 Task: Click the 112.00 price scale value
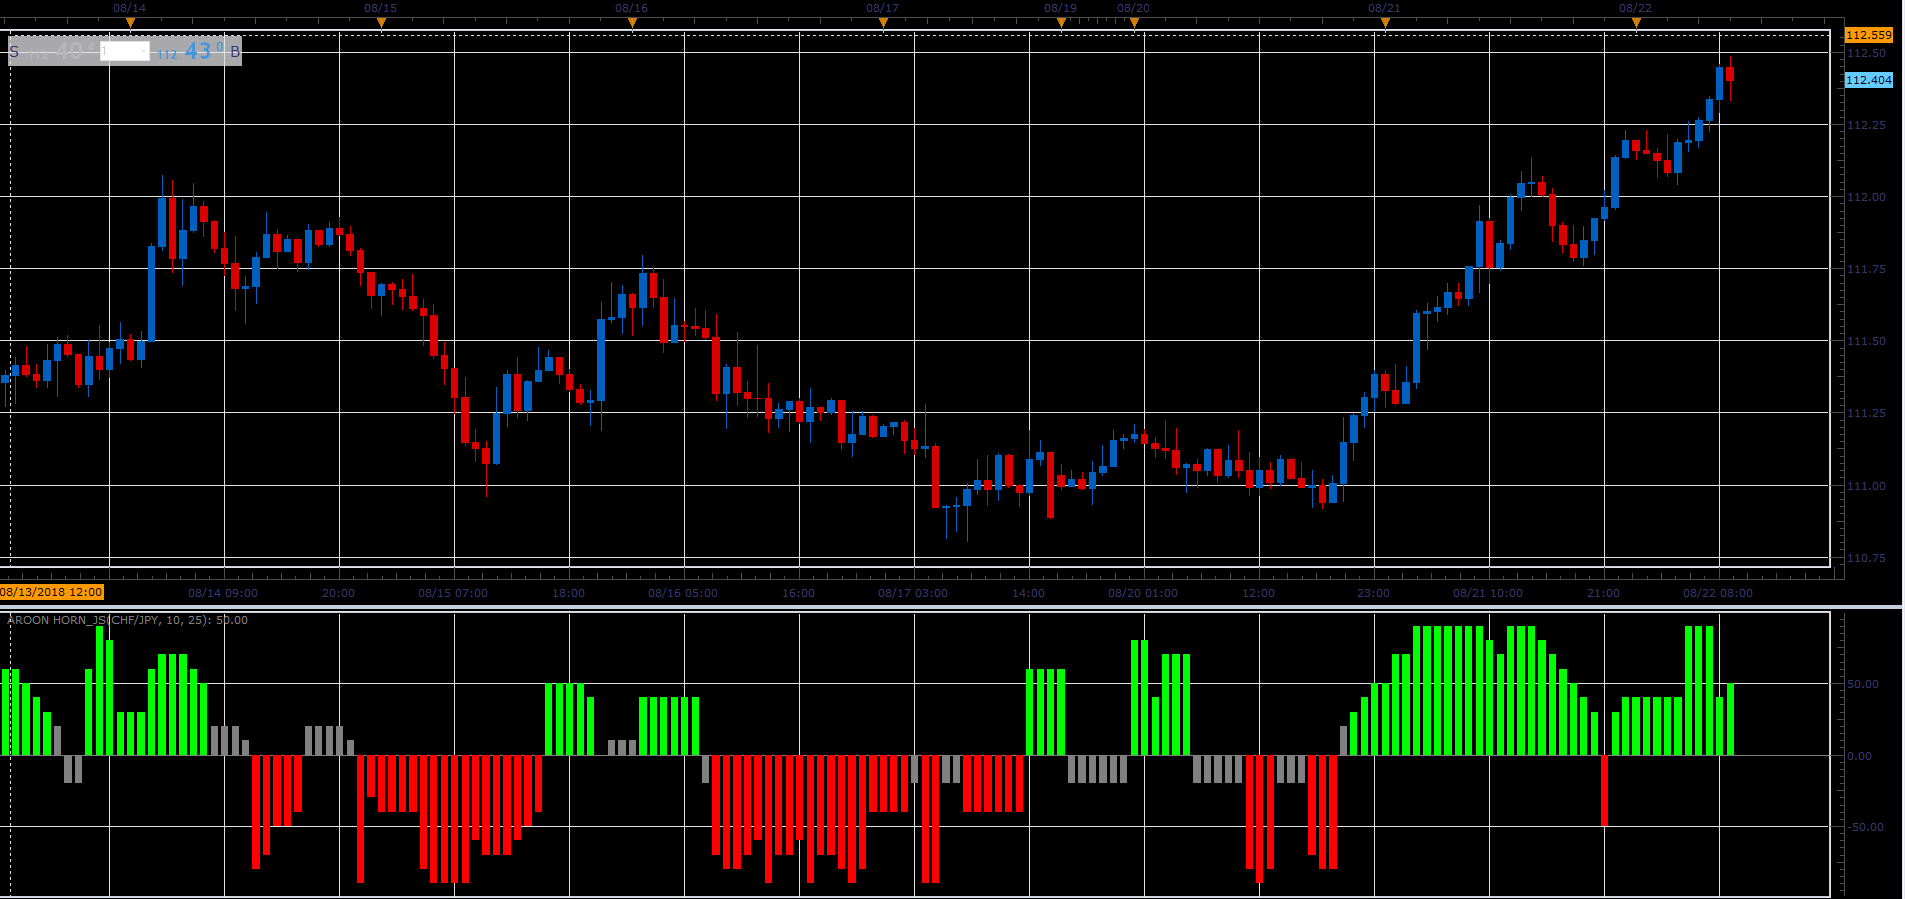click(1866, 197)
